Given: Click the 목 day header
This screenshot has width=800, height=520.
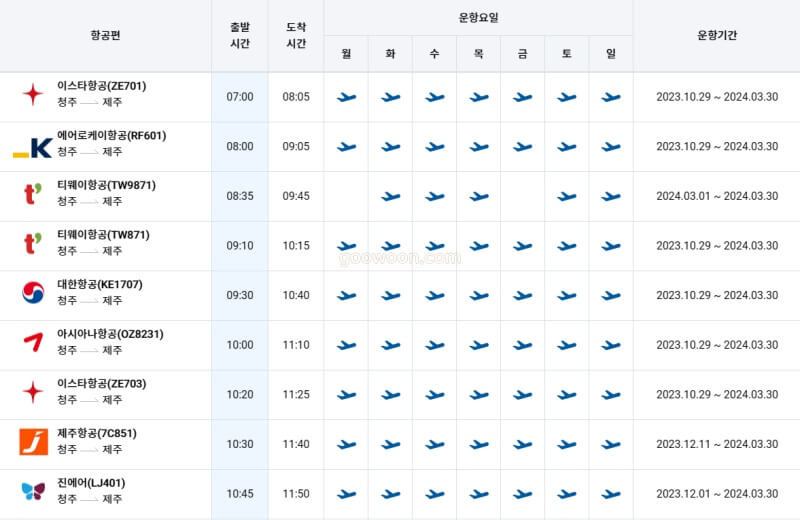Looking at the screenshot, I should 479,54.
